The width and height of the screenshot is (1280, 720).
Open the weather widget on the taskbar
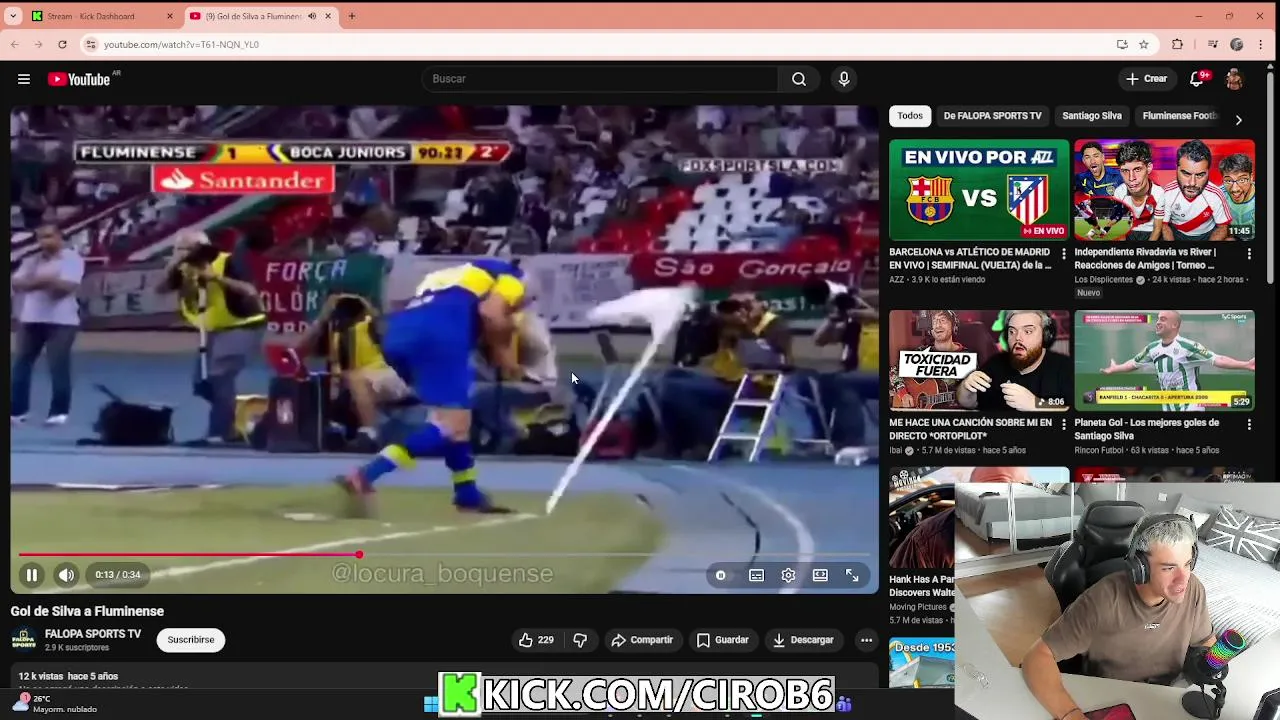click(x=55, y=704)
